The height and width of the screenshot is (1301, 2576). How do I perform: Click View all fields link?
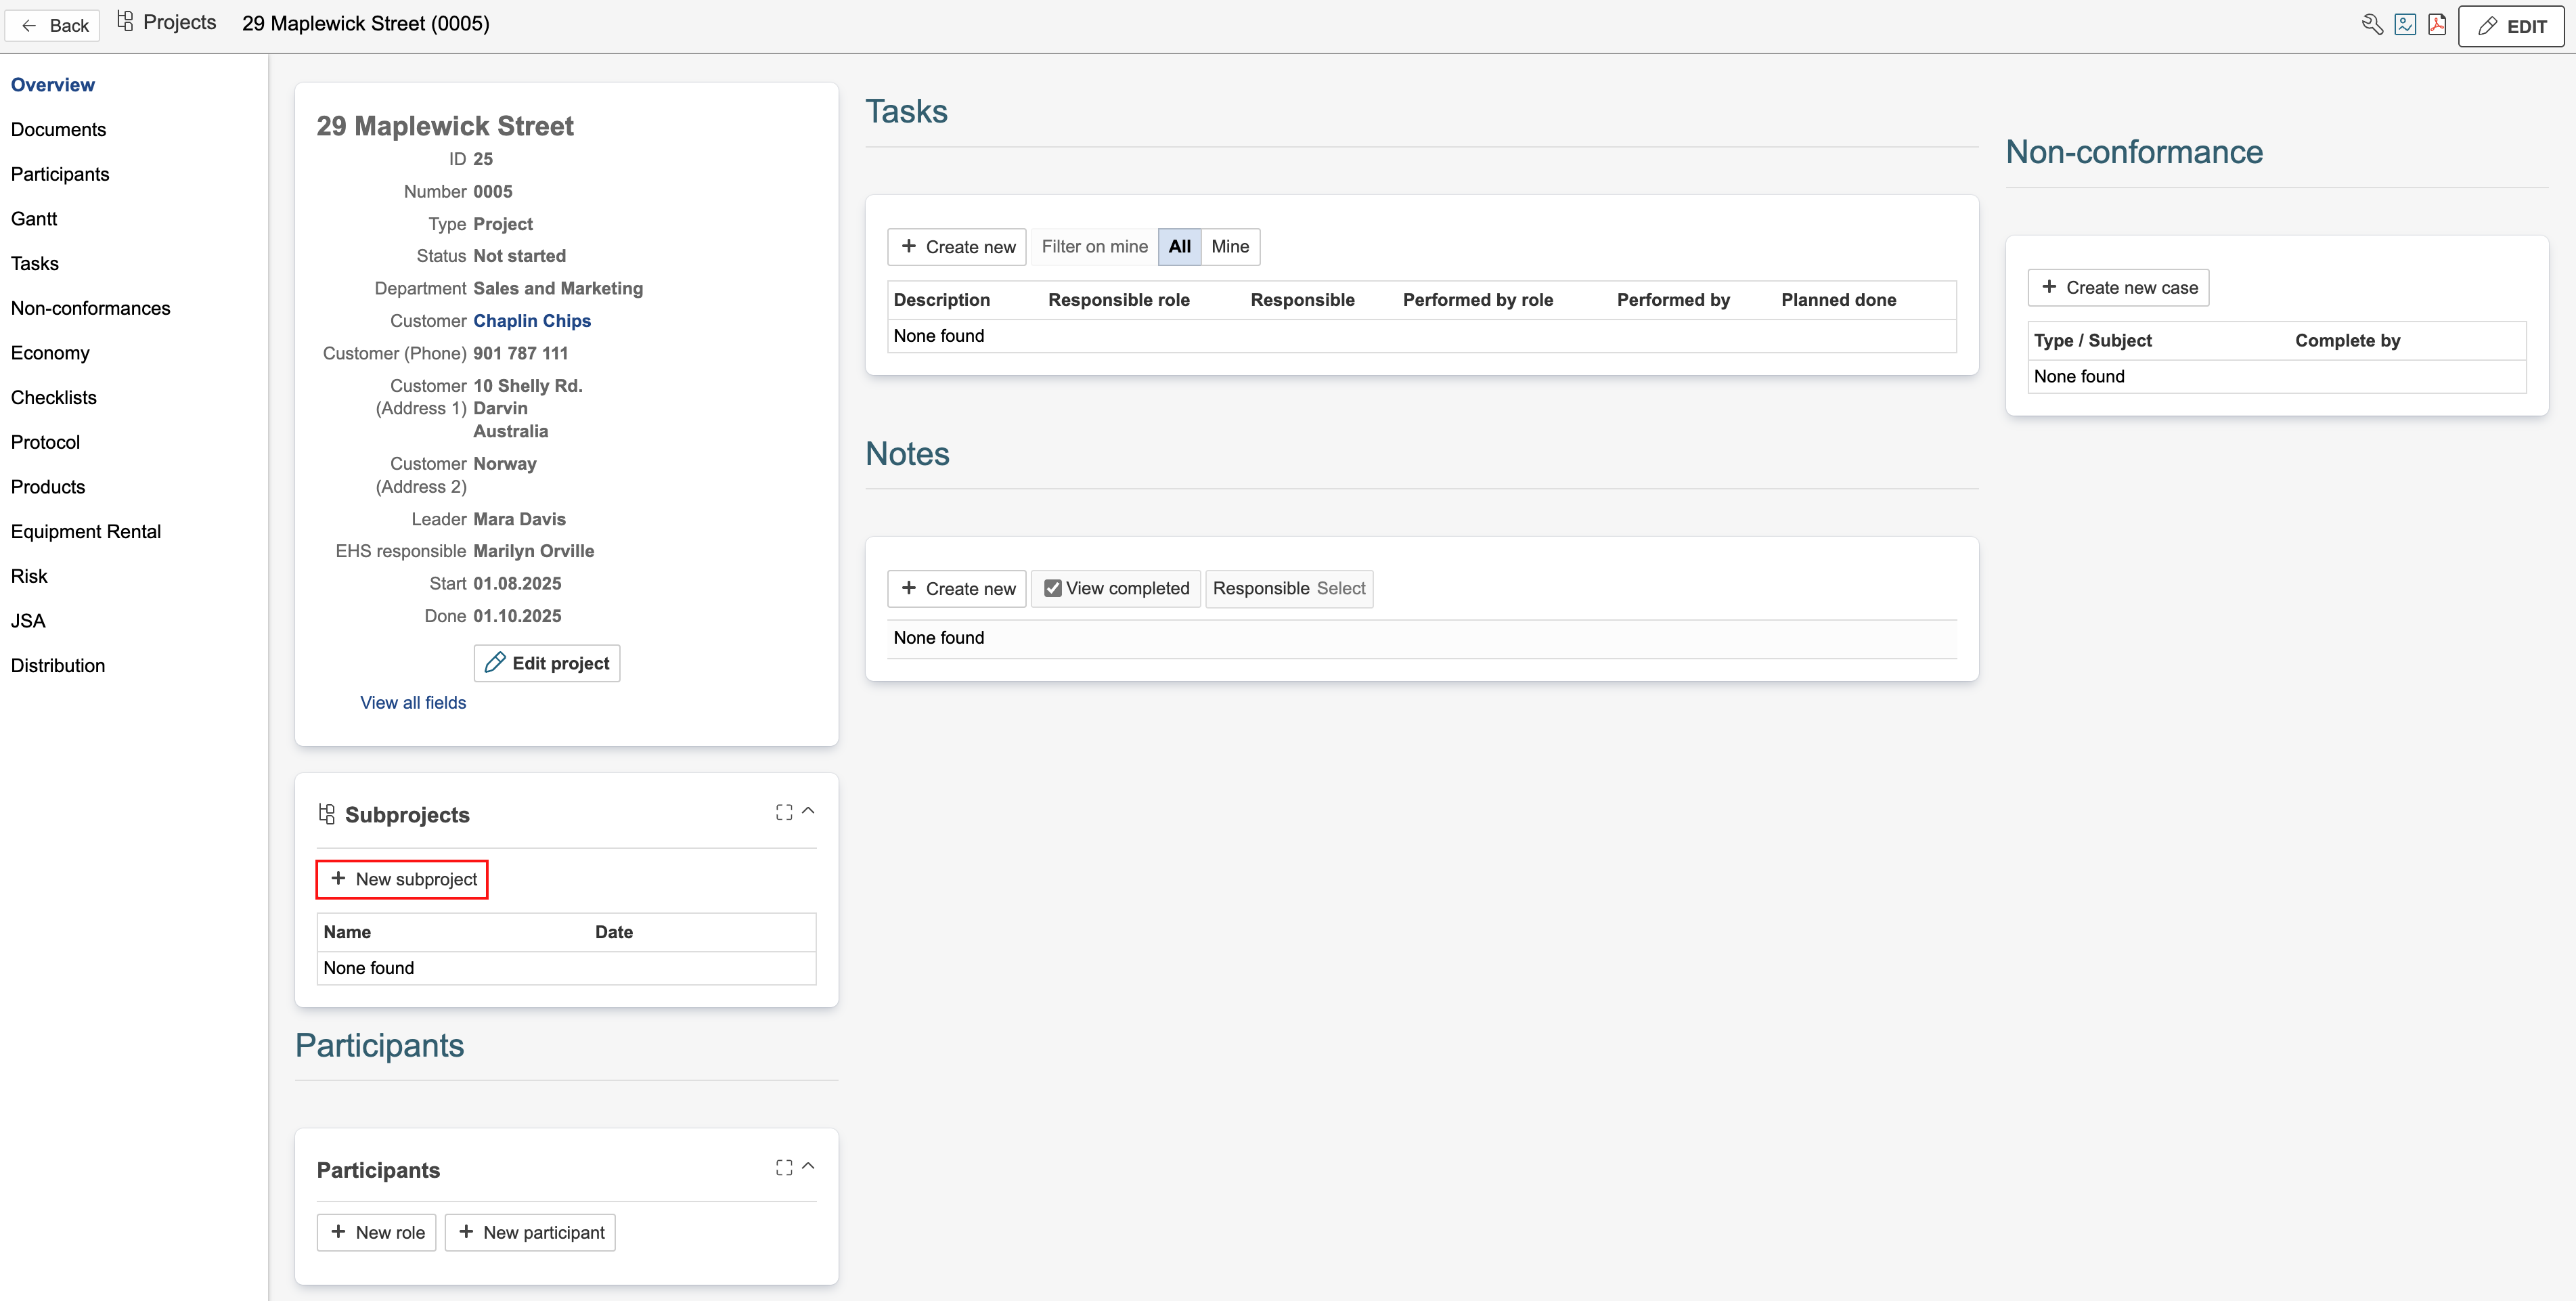[413, 703]
